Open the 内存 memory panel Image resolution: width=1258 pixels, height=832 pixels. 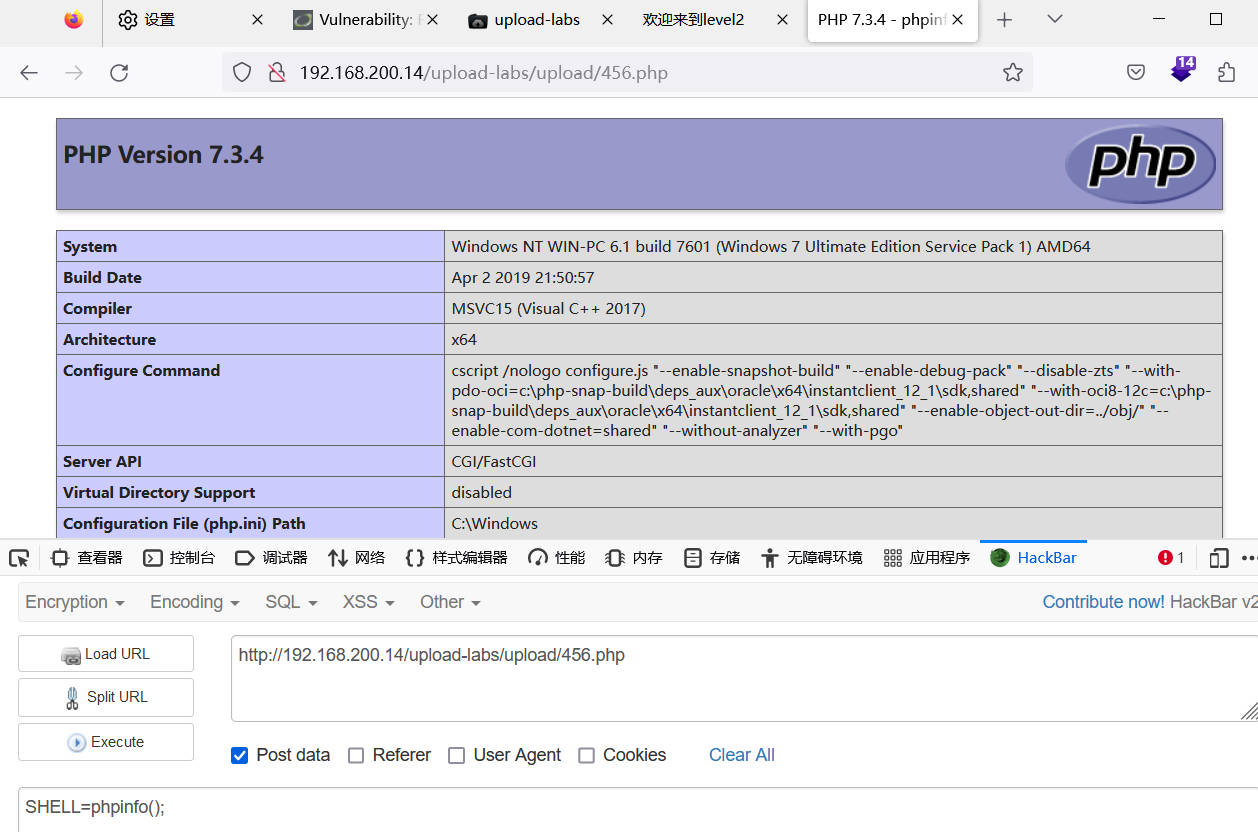(x=634, y=558)
